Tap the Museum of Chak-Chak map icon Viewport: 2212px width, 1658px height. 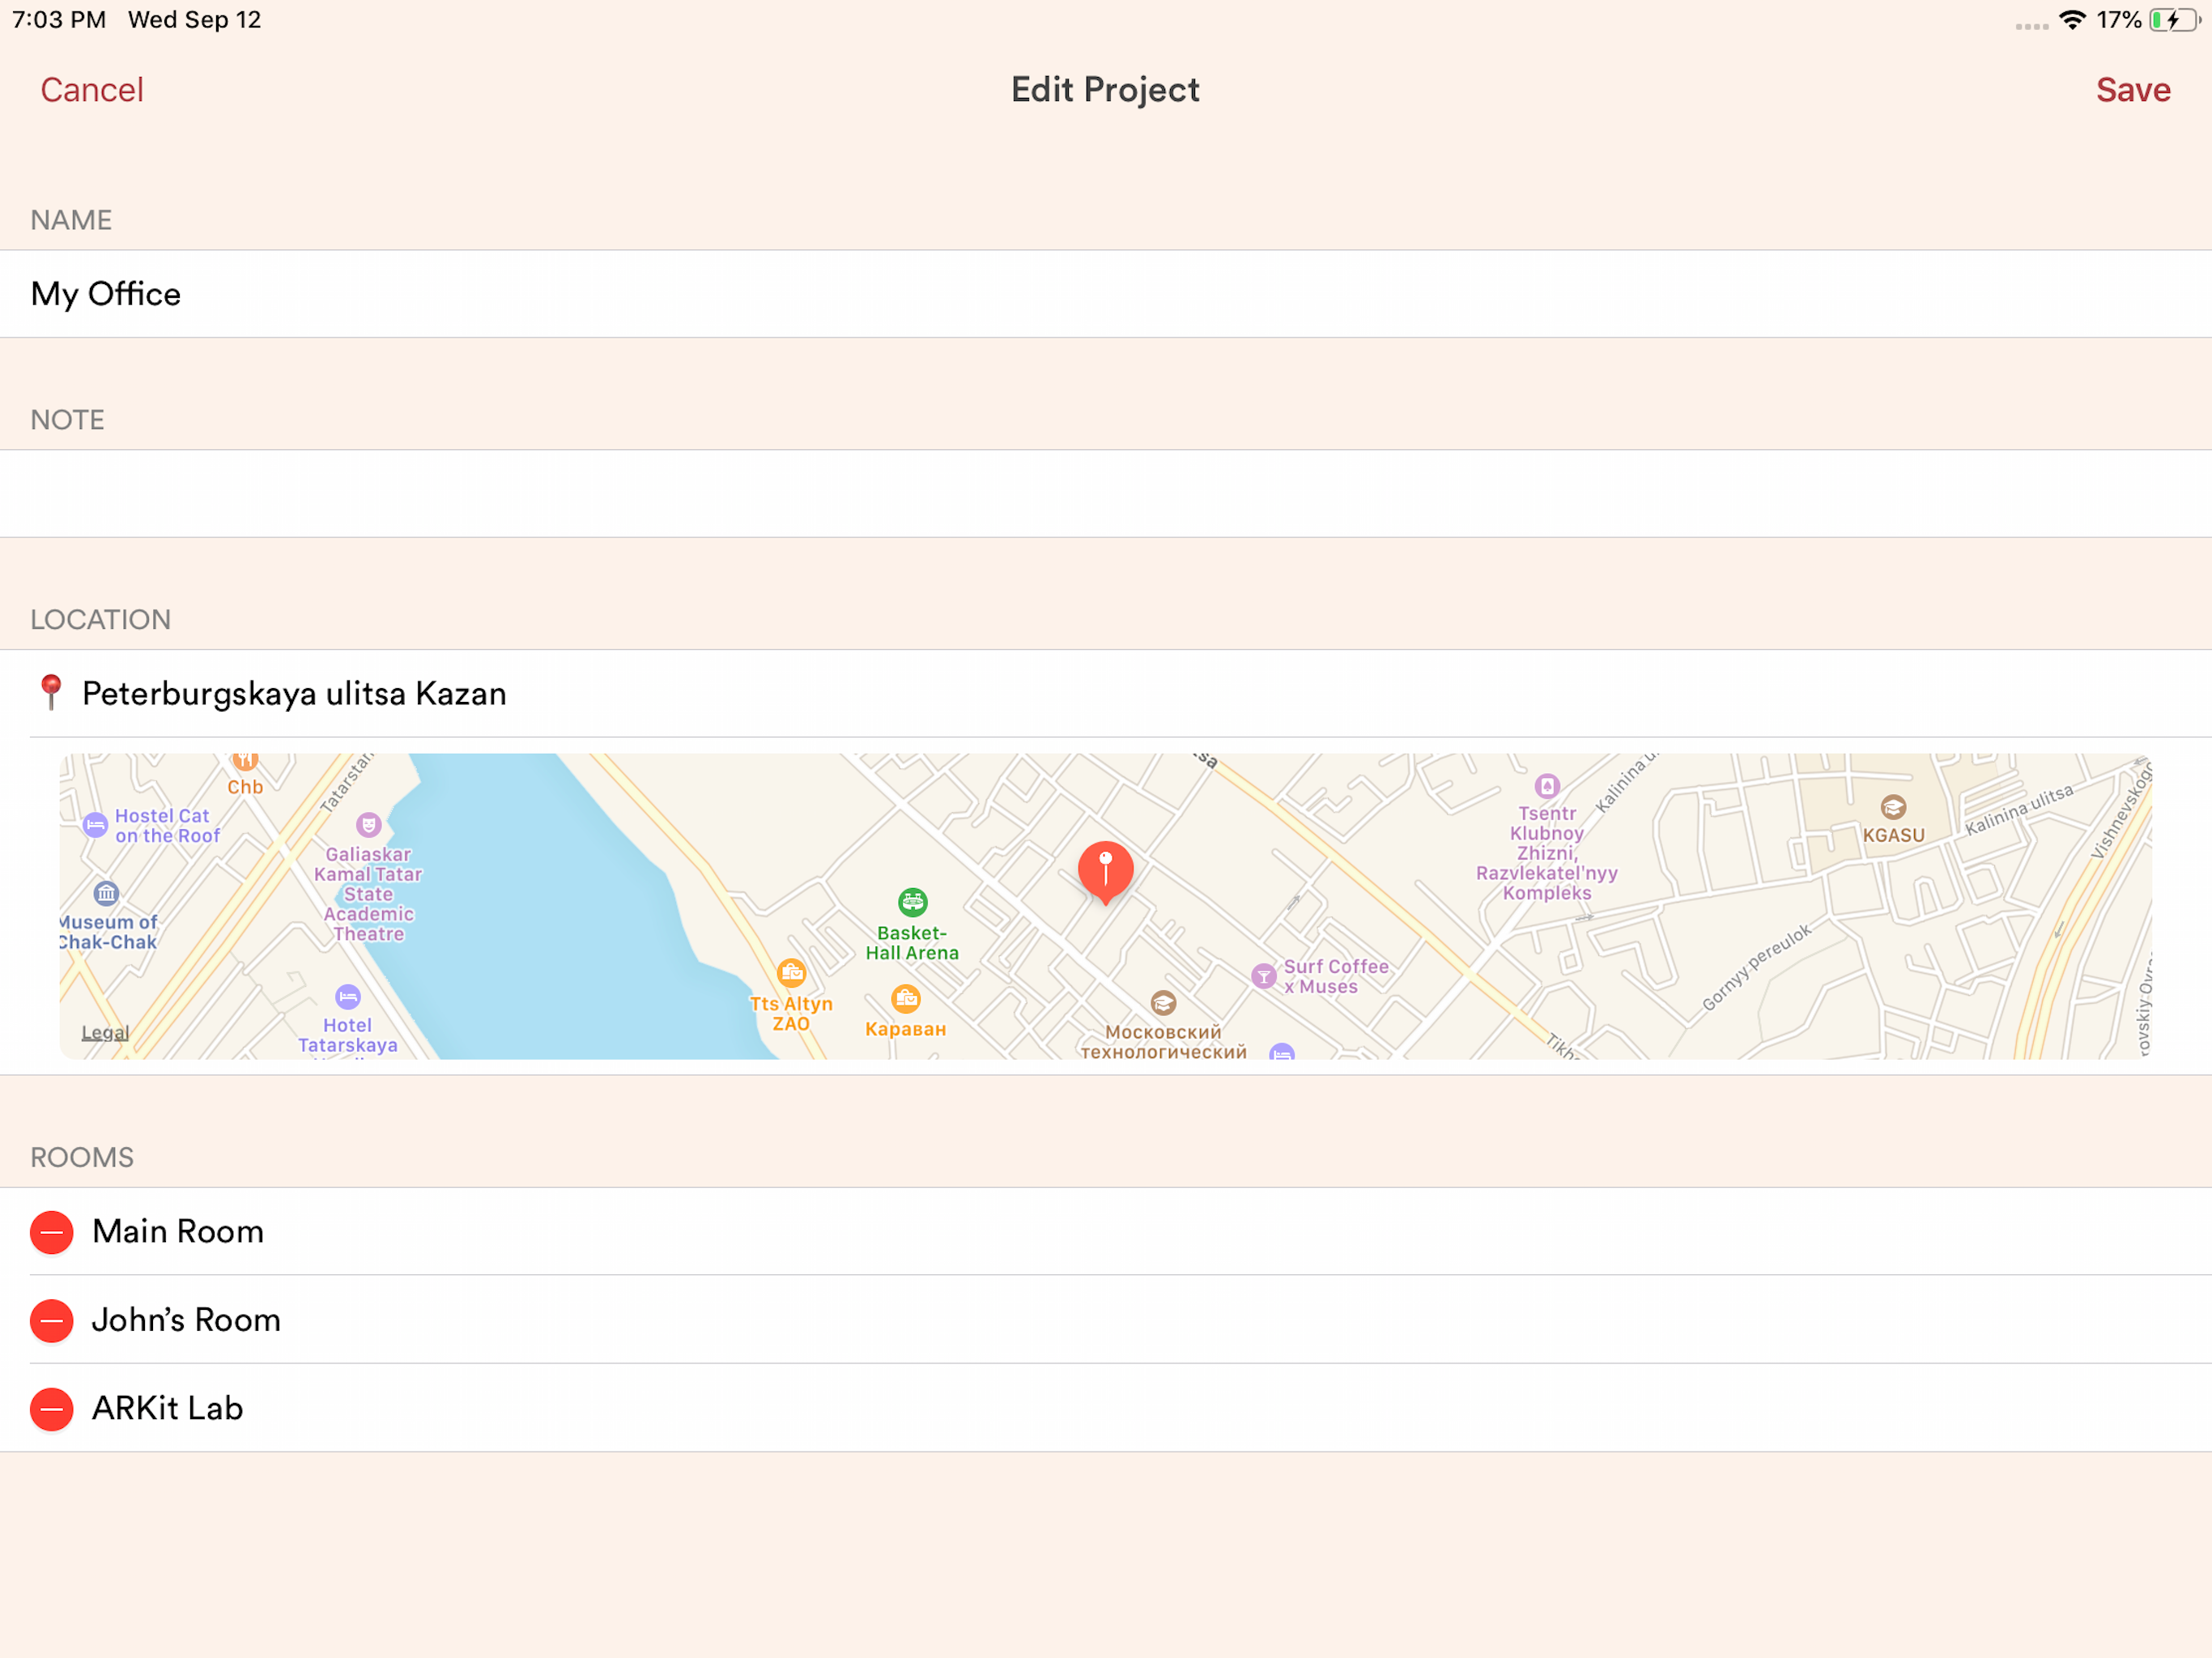point(106,892)
